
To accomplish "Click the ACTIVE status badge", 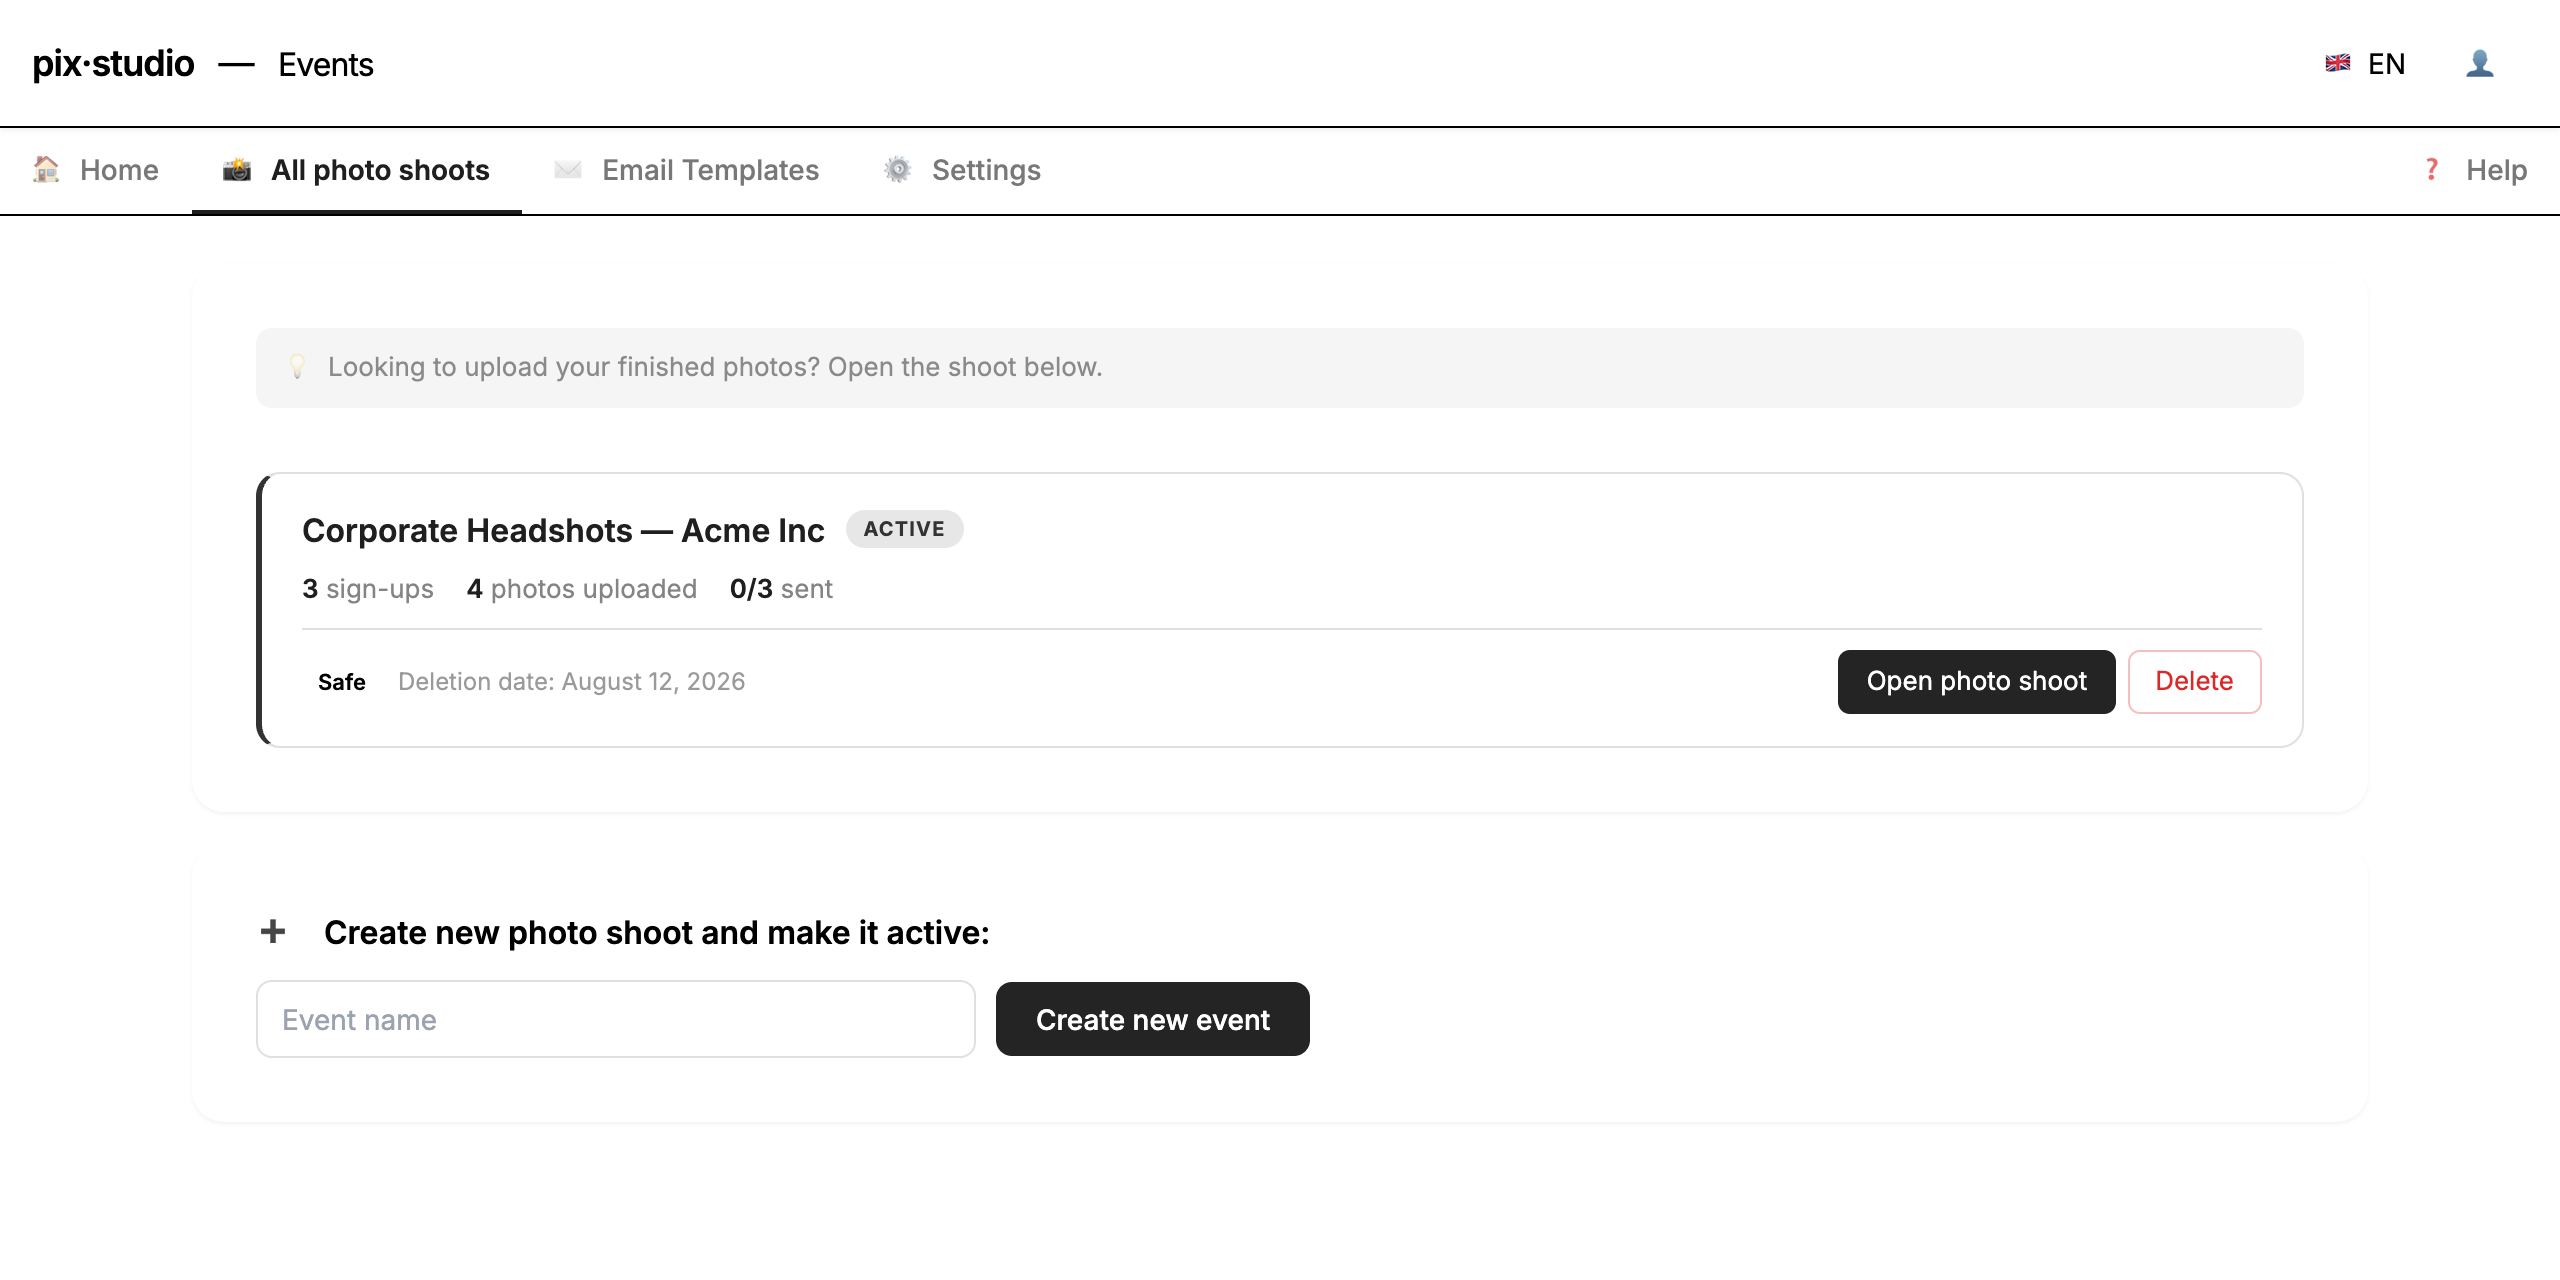I will [x=904, y=529].
